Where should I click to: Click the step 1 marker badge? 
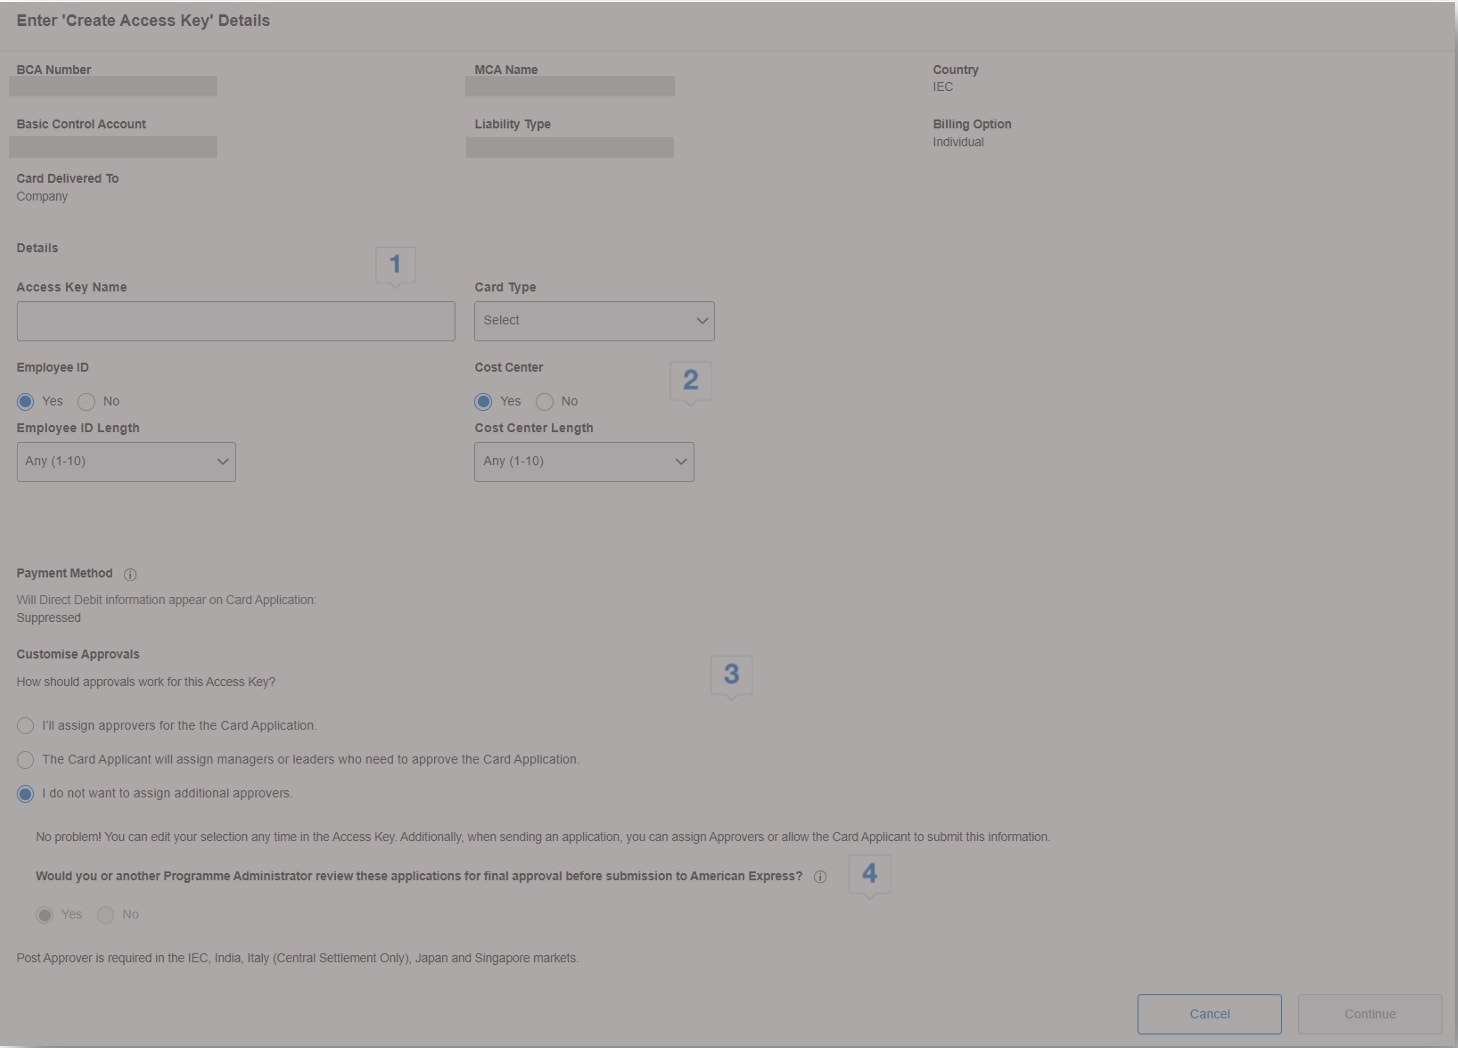pos(394,263)
